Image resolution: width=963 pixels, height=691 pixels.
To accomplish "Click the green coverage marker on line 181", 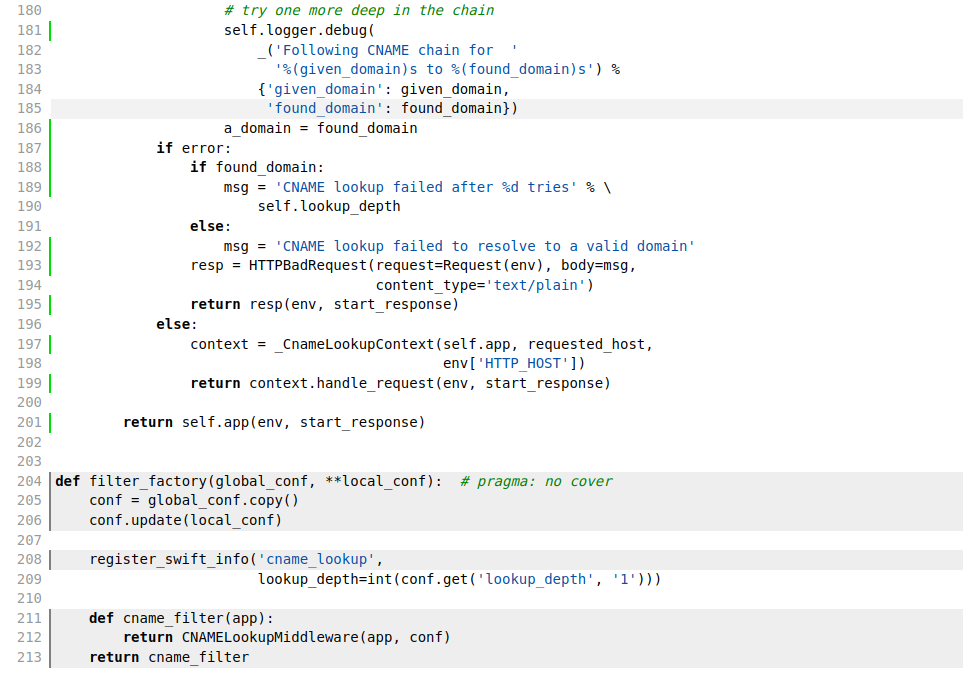I will pos(50,31).
